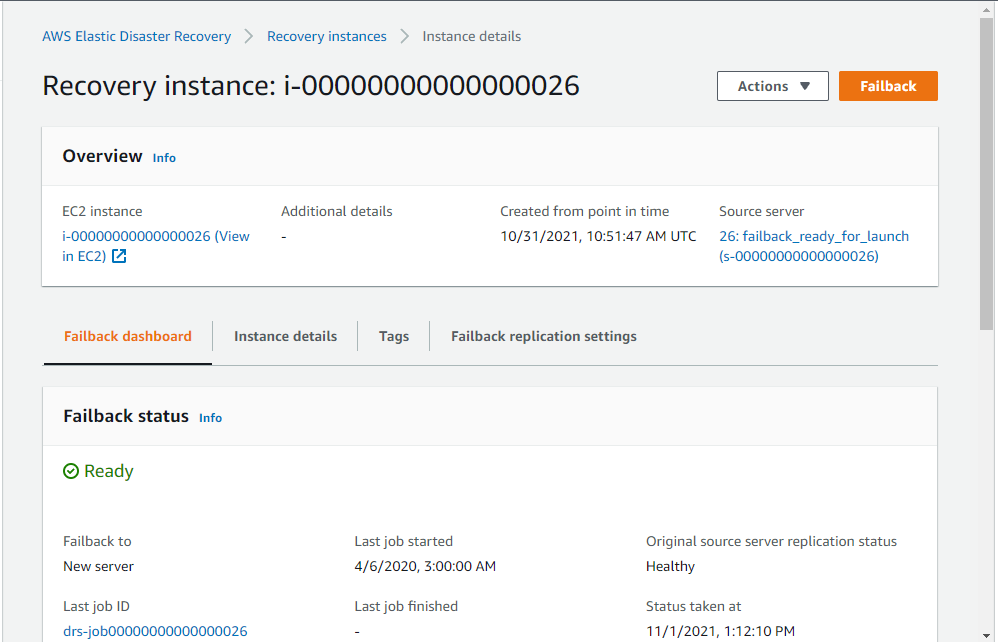The height and width of the screenshot is (642, 998).
Task: Click the chevron after Recovery instances breadcrumb
Action: (x=404, y=36)
